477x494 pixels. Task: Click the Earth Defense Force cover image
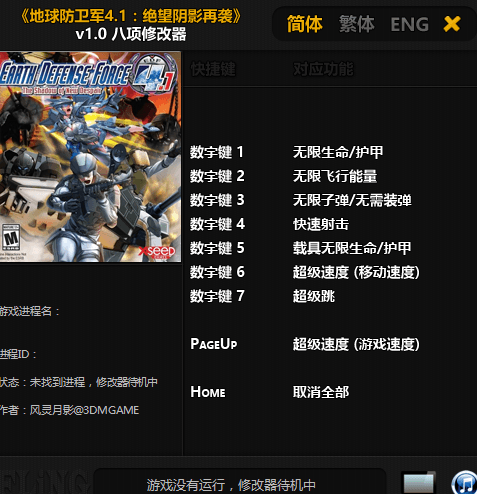coord(90,156)
